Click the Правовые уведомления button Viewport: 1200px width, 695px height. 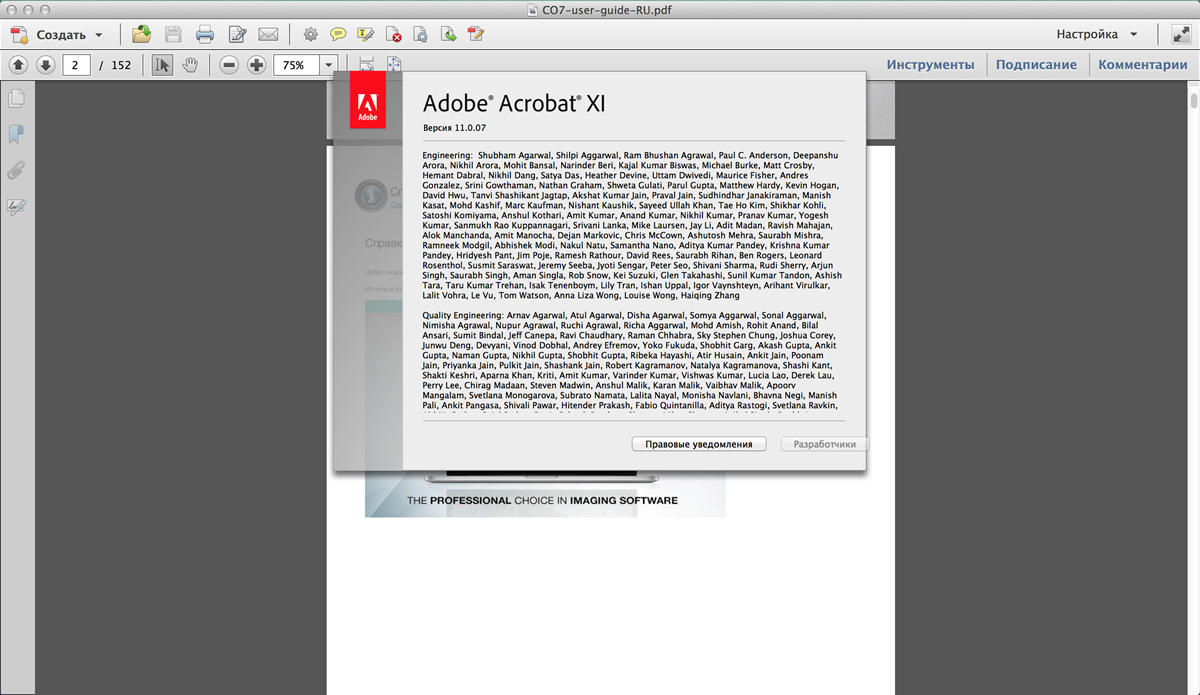(698, 444)
